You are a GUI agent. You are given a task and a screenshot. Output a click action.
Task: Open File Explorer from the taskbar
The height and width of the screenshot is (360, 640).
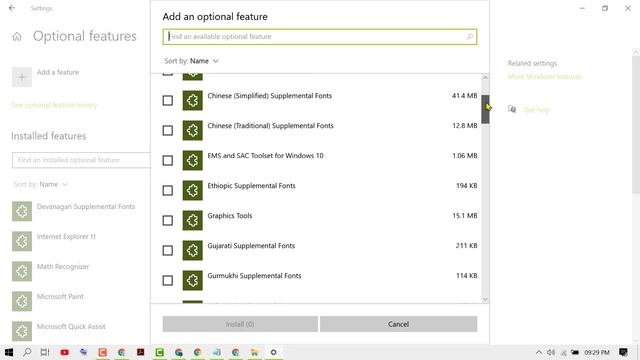click(x=254, y=352)
